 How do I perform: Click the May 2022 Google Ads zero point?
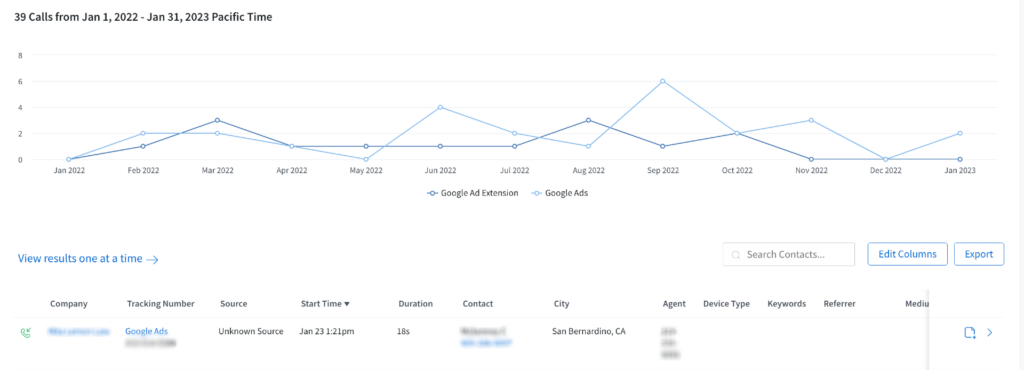366,159
